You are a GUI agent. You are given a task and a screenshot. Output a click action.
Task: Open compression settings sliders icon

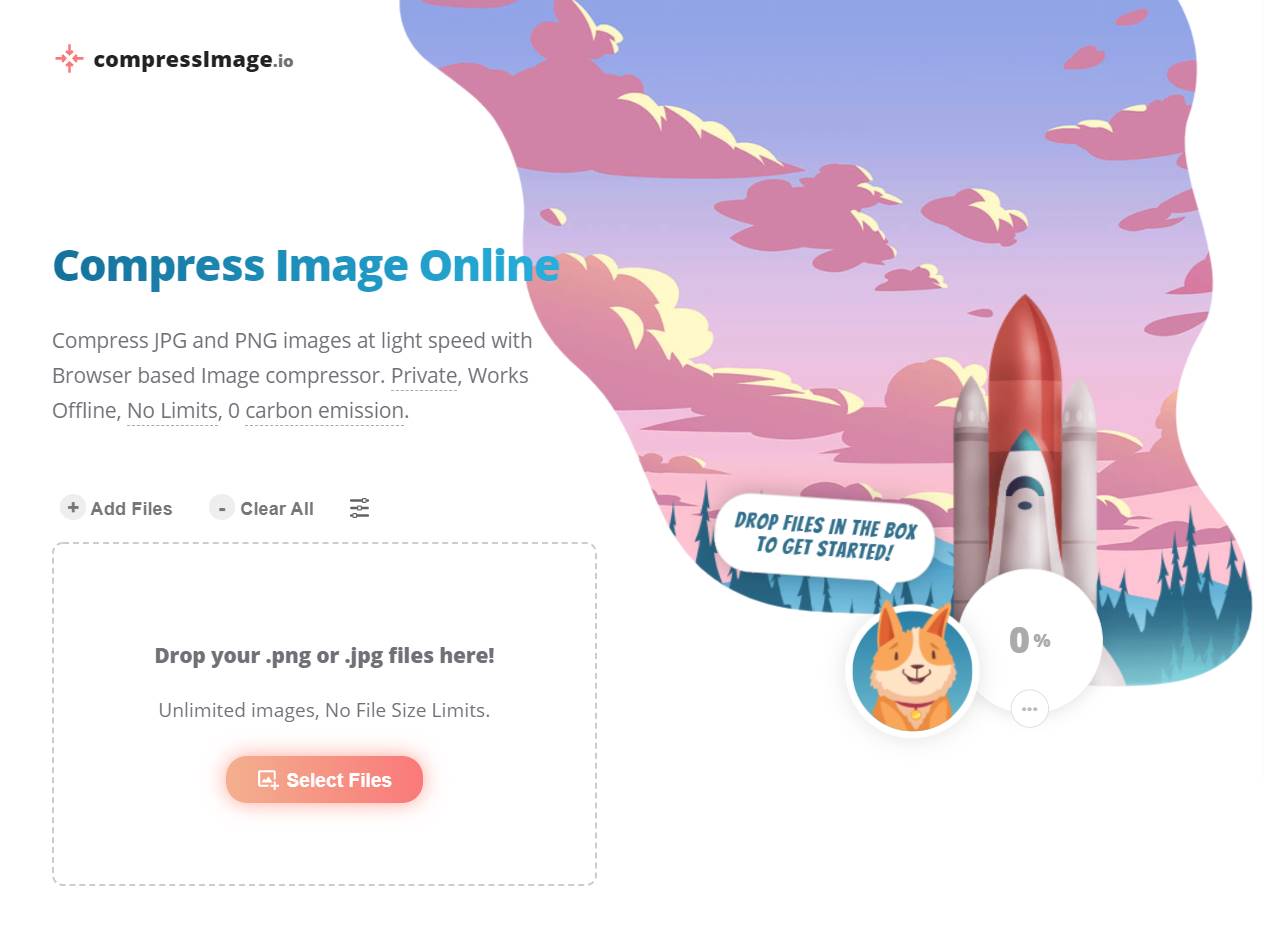click(360, 508)
